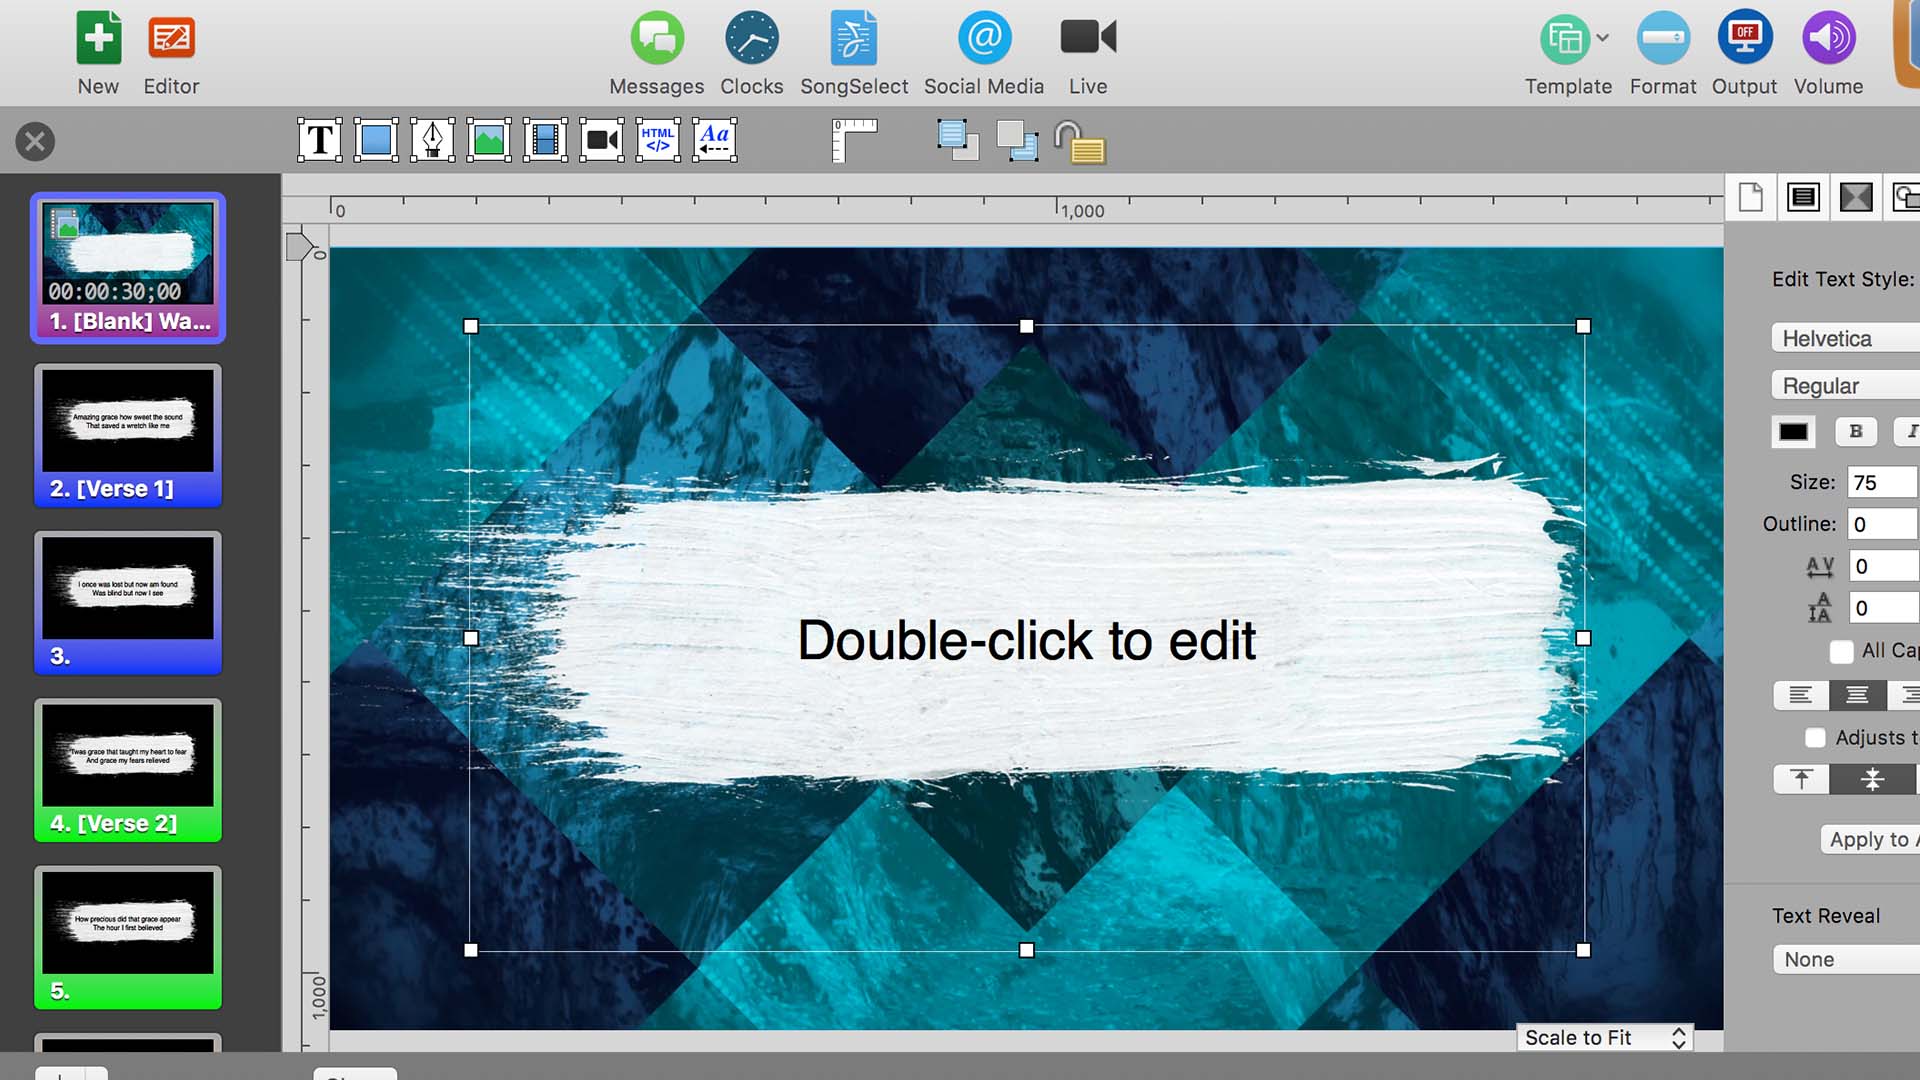Toggle the rulers icon
The height and width of the screenshot is (1080, 1920).
pyautogui.click(x=854, y=140)
